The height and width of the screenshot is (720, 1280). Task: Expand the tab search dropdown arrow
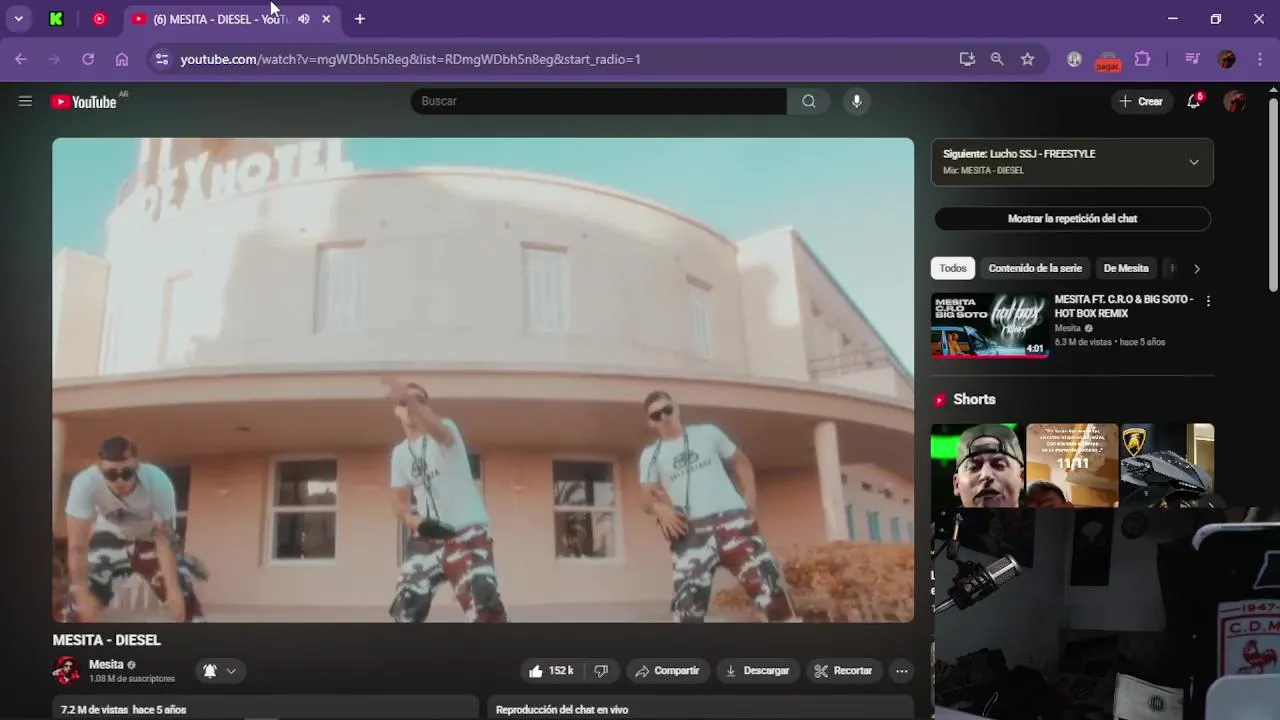click(18, 19)
